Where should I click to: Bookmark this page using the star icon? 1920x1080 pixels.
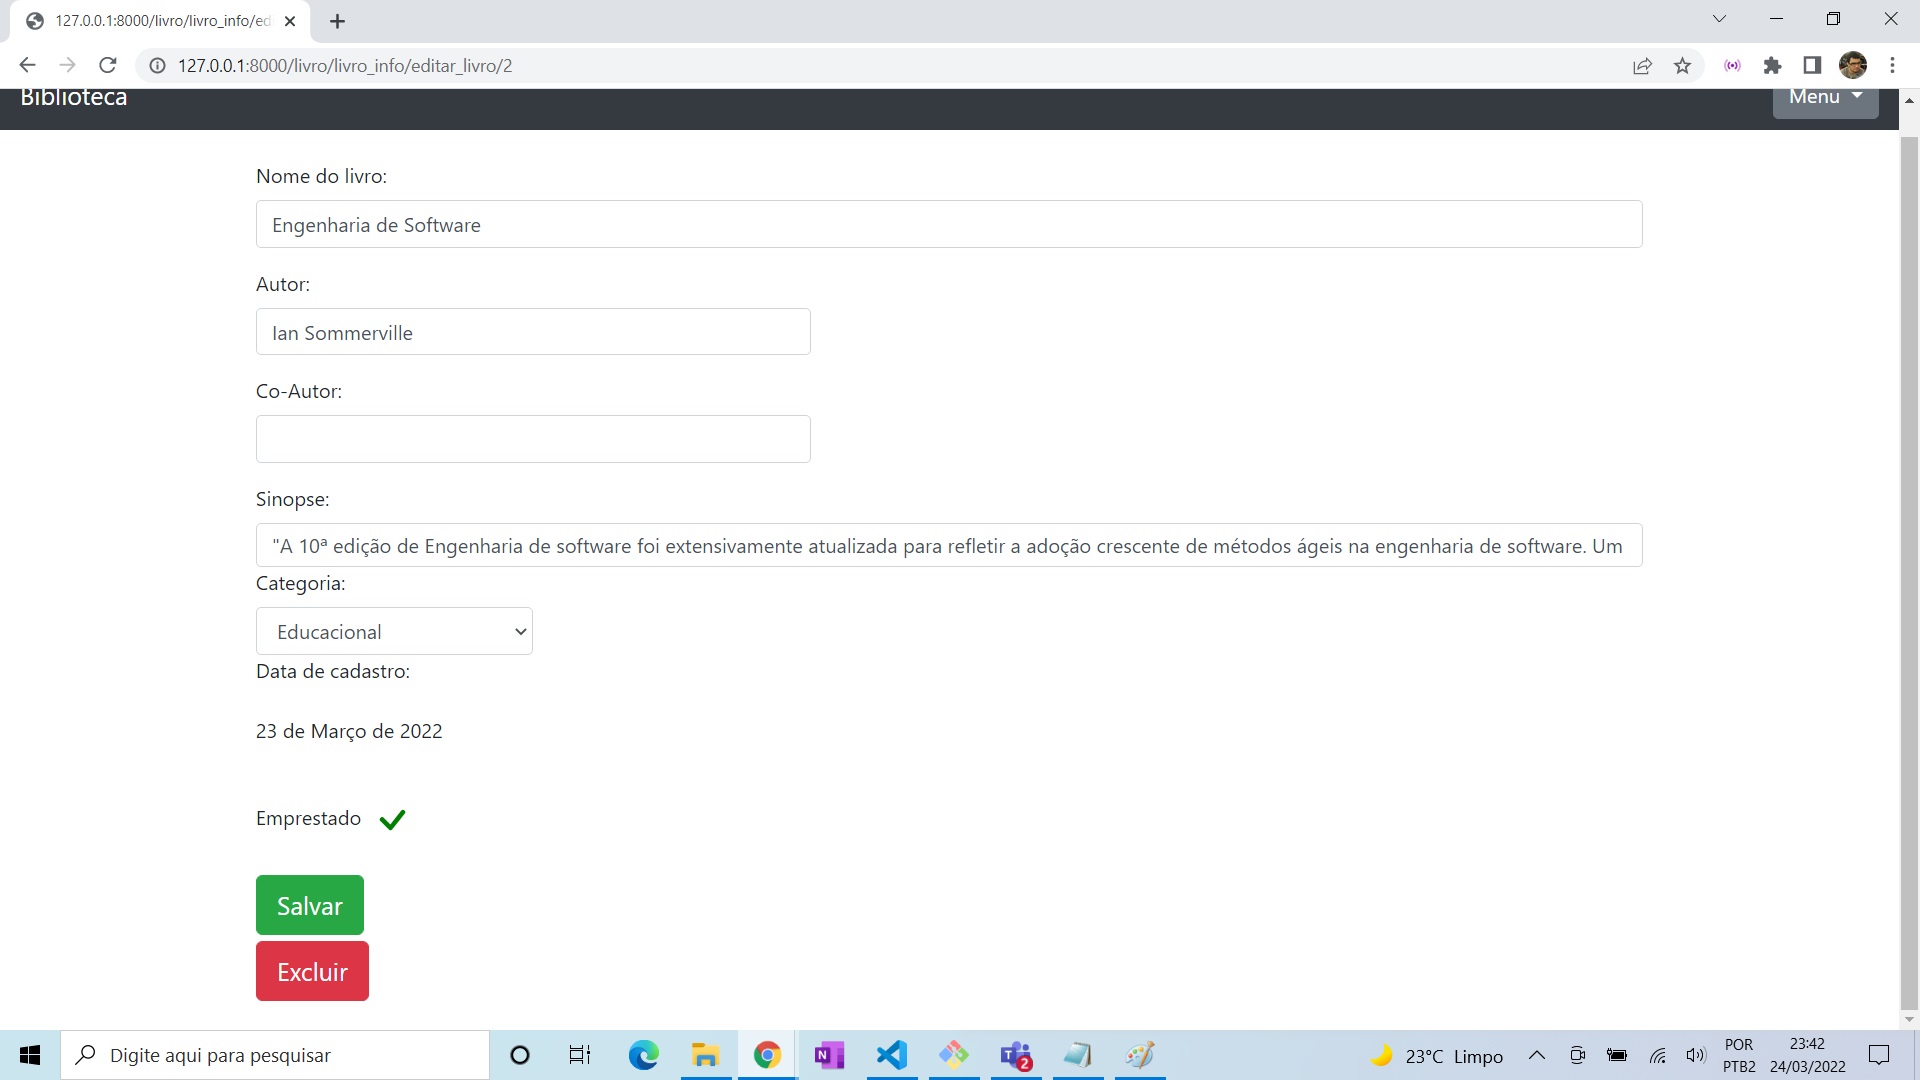(1683, 65)
